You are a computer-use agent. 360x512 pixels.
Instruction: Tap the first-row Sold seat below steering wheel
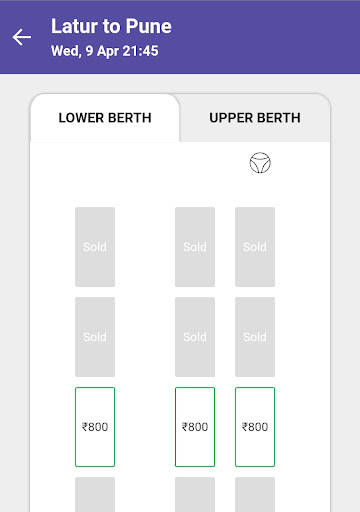pyautogui.click(x=255, y=247)
